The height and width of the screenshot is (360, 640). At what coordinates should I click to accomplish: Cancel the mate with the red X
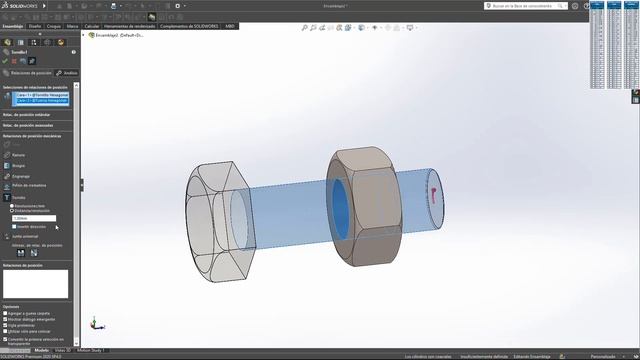14,61
